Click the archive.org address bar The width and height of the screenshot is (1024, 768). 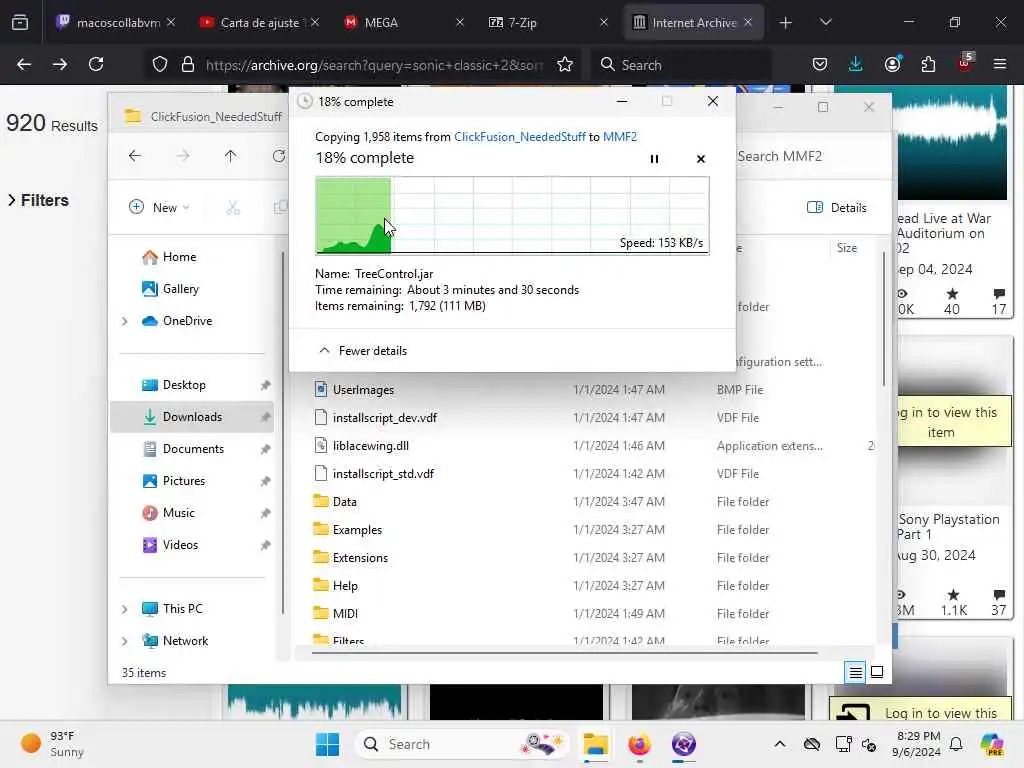click(x=374, y=65)
